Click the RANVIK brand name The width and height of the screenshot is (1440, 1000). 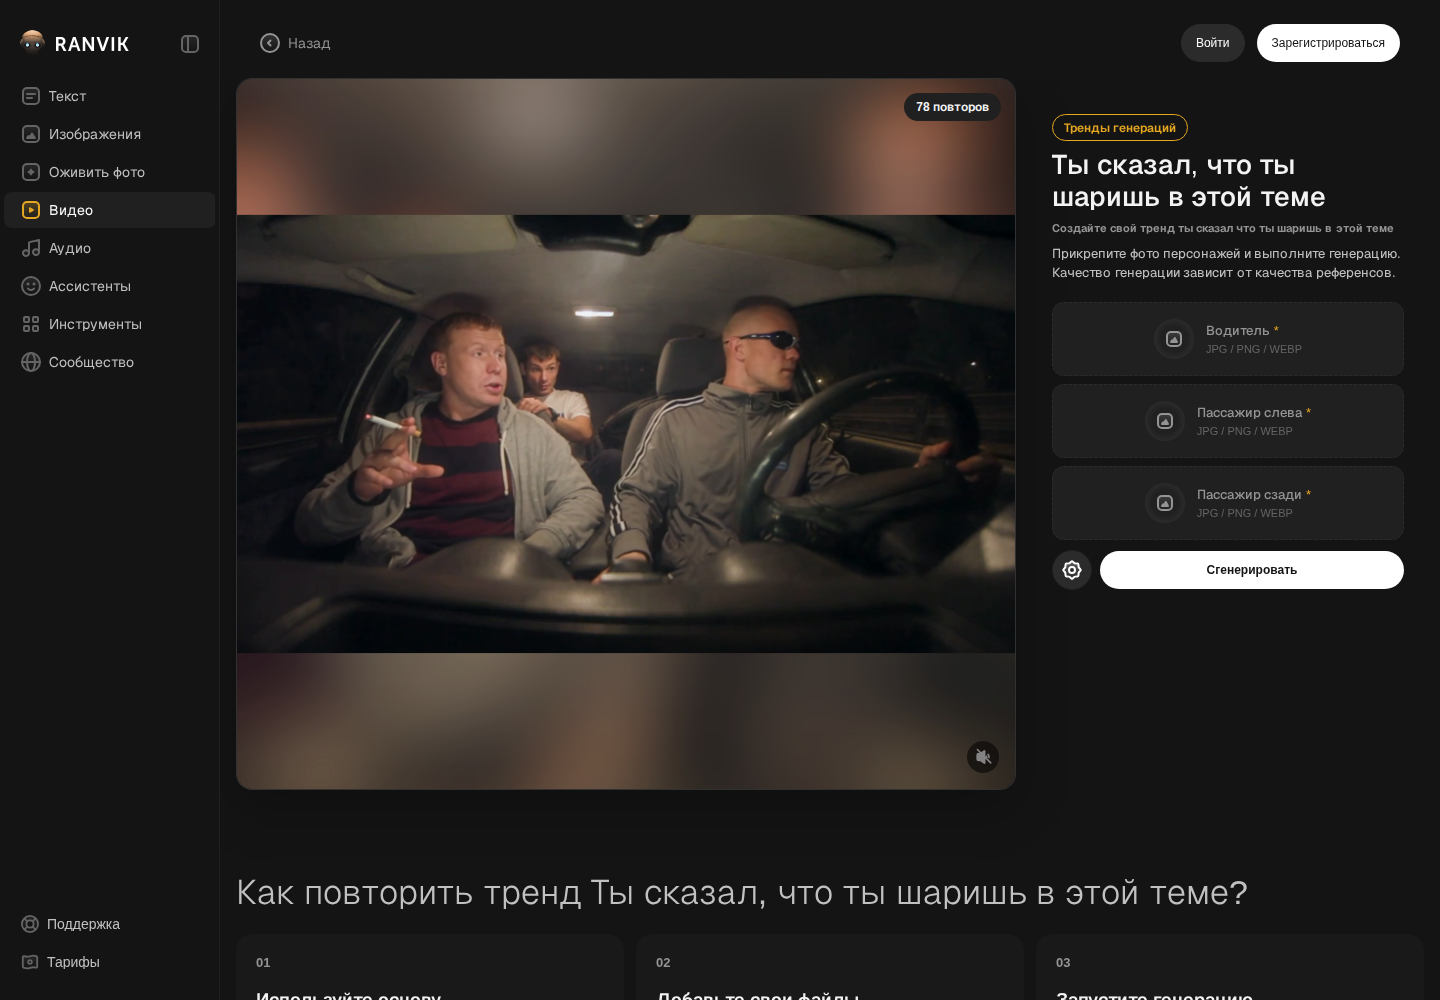click(92, 44)
